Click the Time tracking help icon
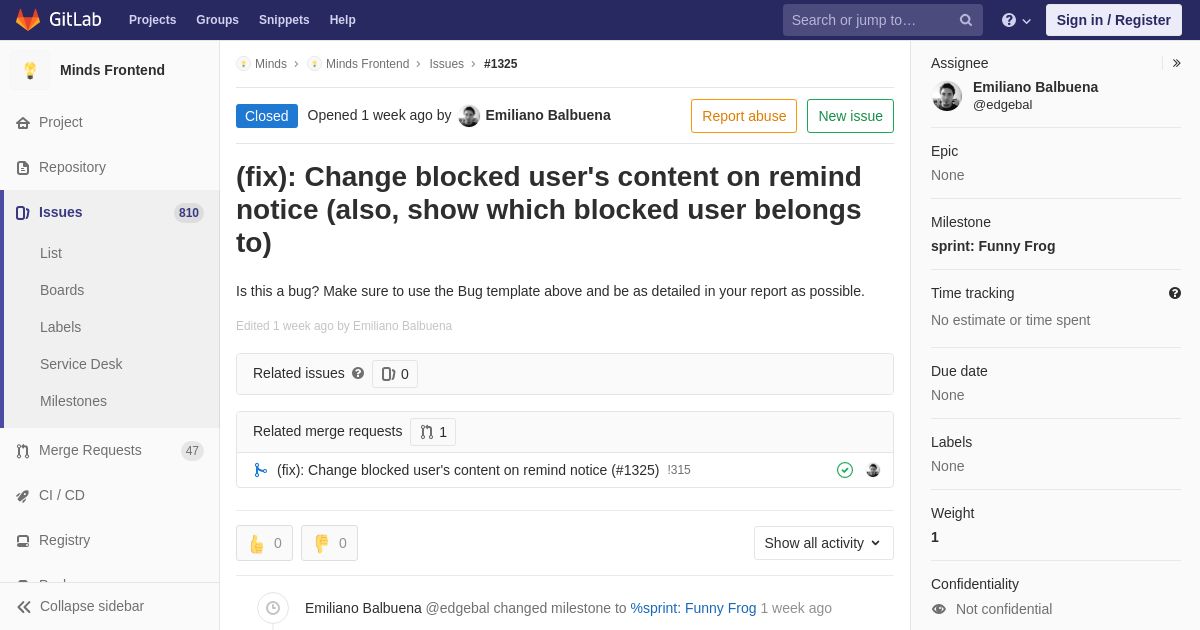 coord(1175,293)
